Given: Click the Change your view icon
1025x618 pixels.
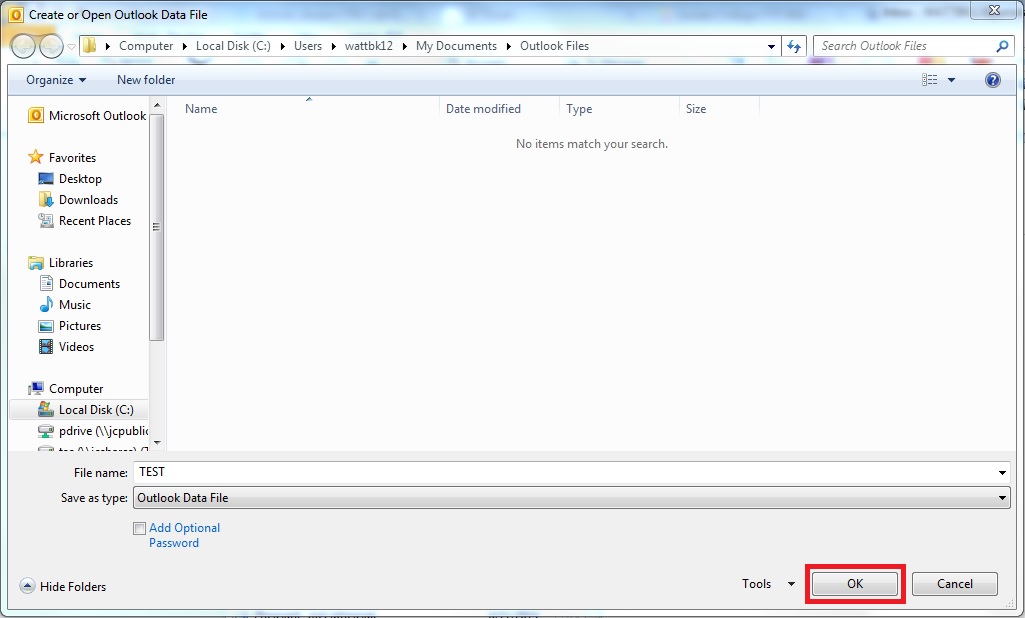Looking at the screenshot, I should tap(930, 80).
